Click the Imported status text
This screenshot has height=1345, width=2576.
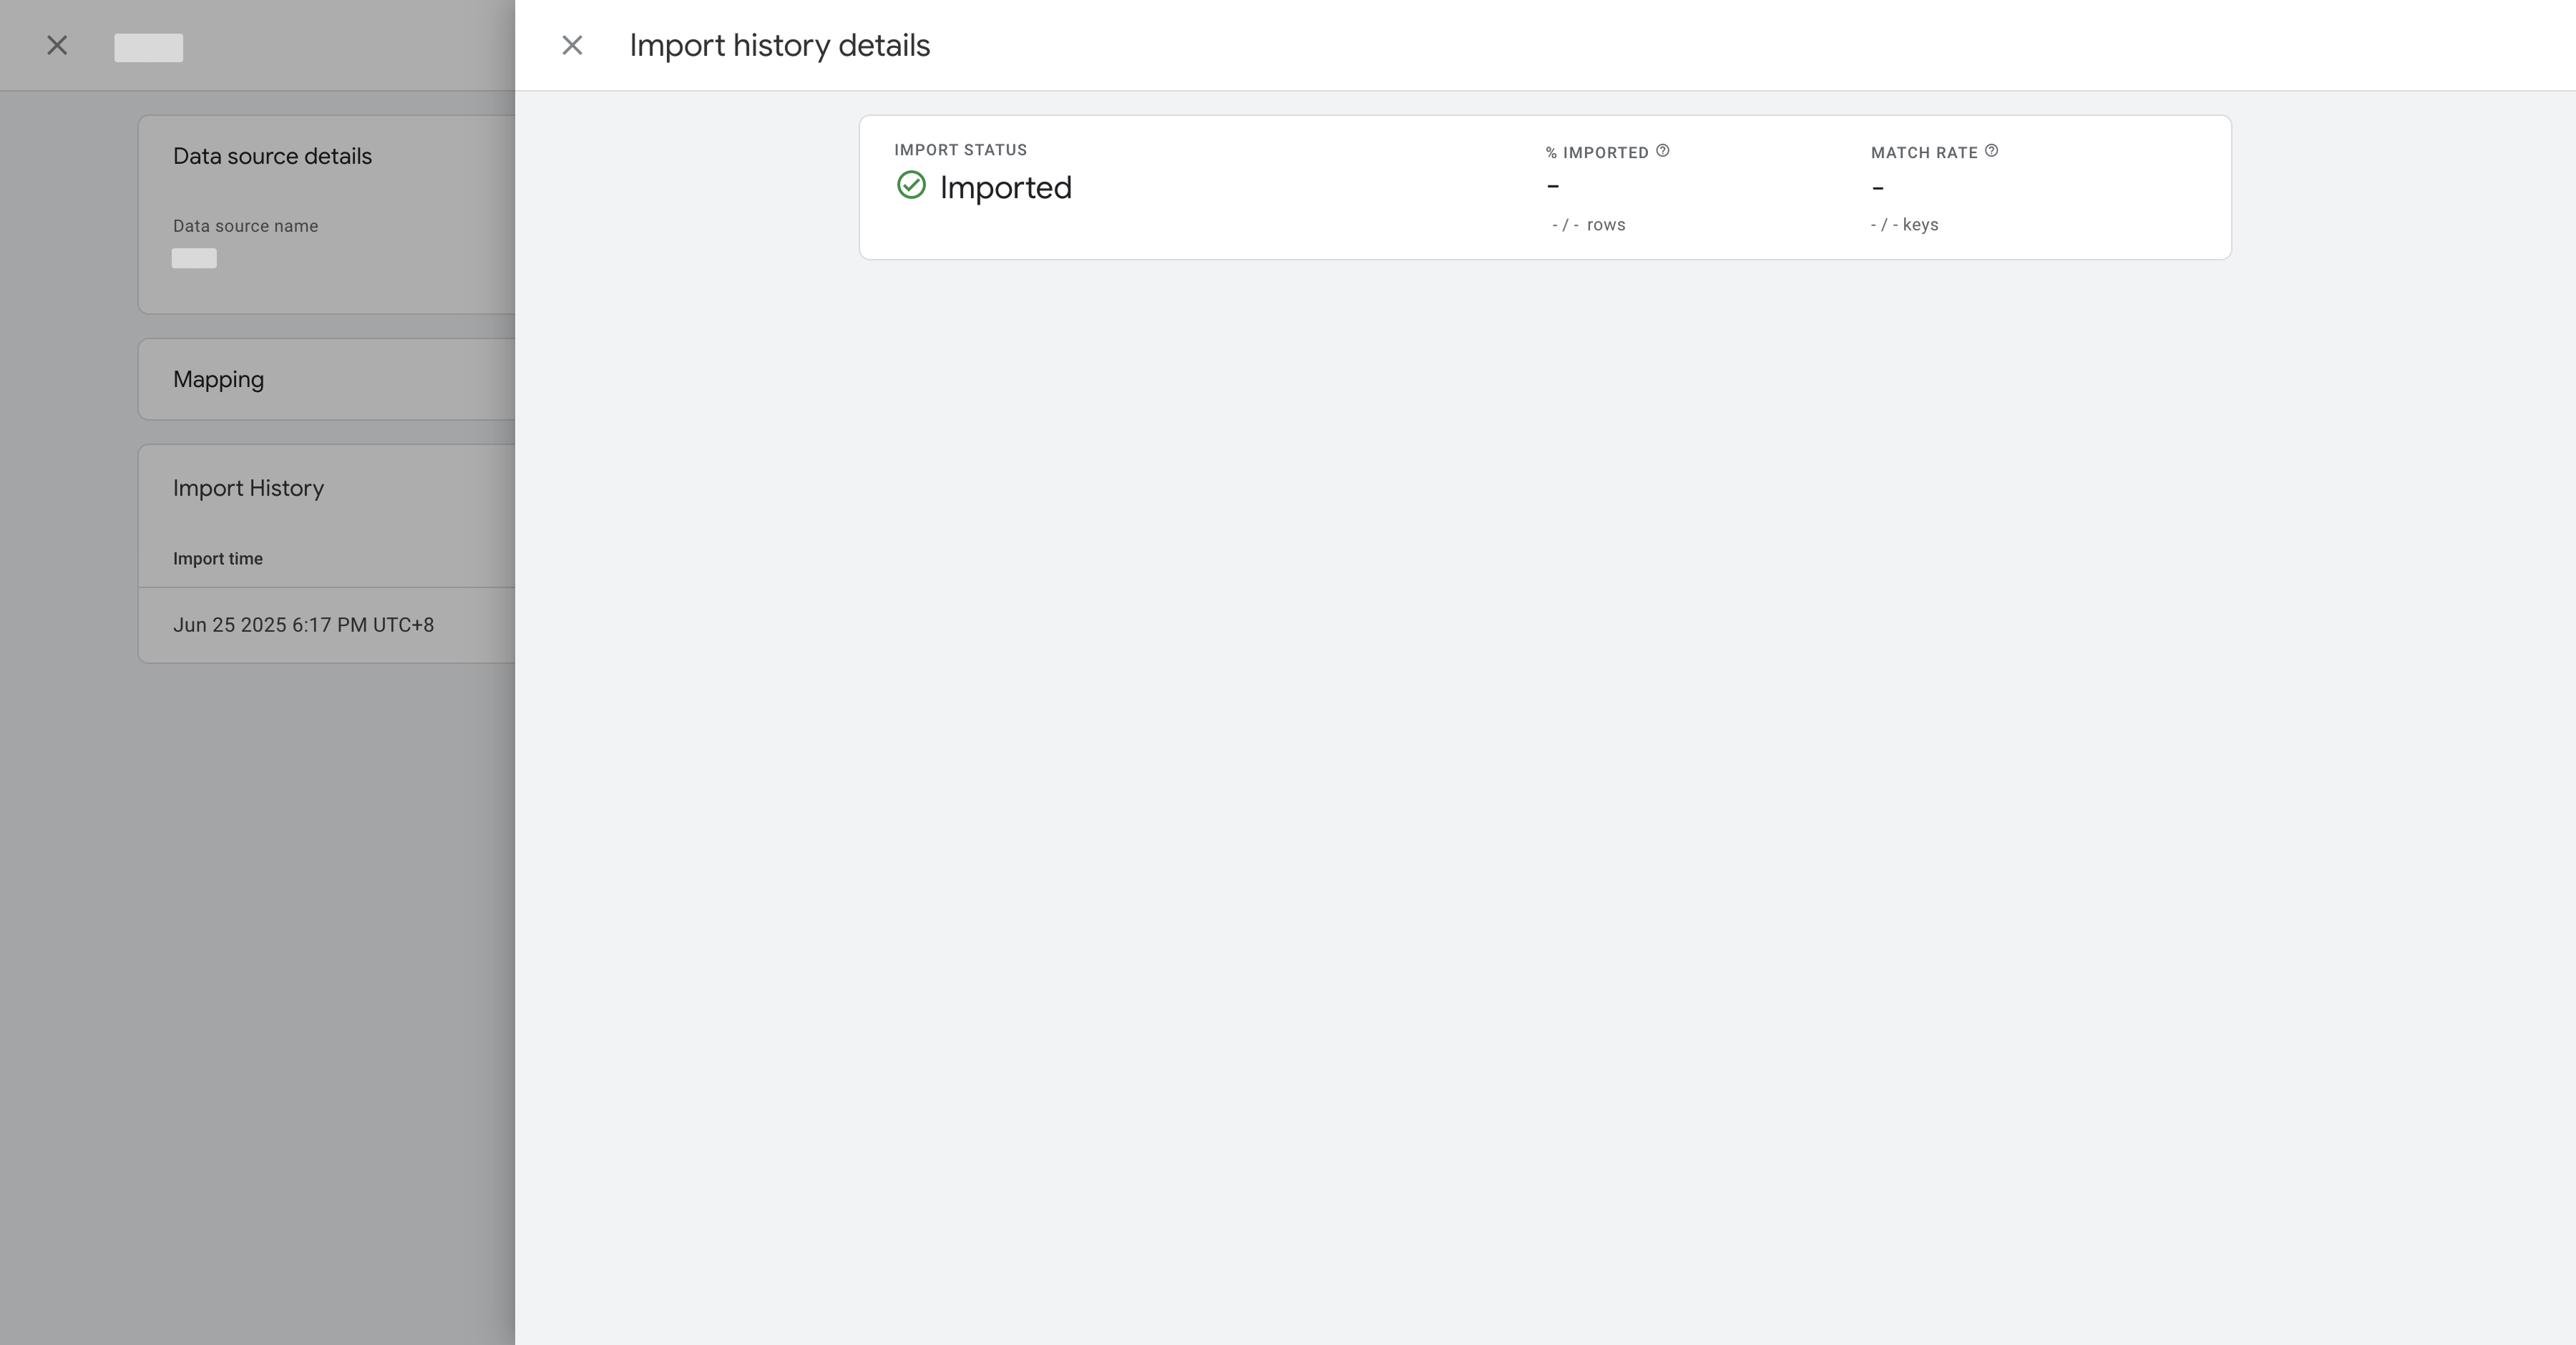(x=1005, y=188)
